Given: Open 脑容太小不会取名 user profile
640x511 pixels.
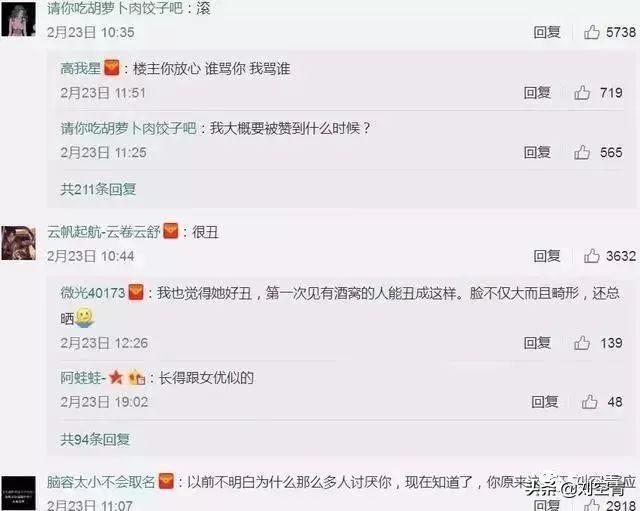Looking at the screenshot, I should (x=101, y=482).
